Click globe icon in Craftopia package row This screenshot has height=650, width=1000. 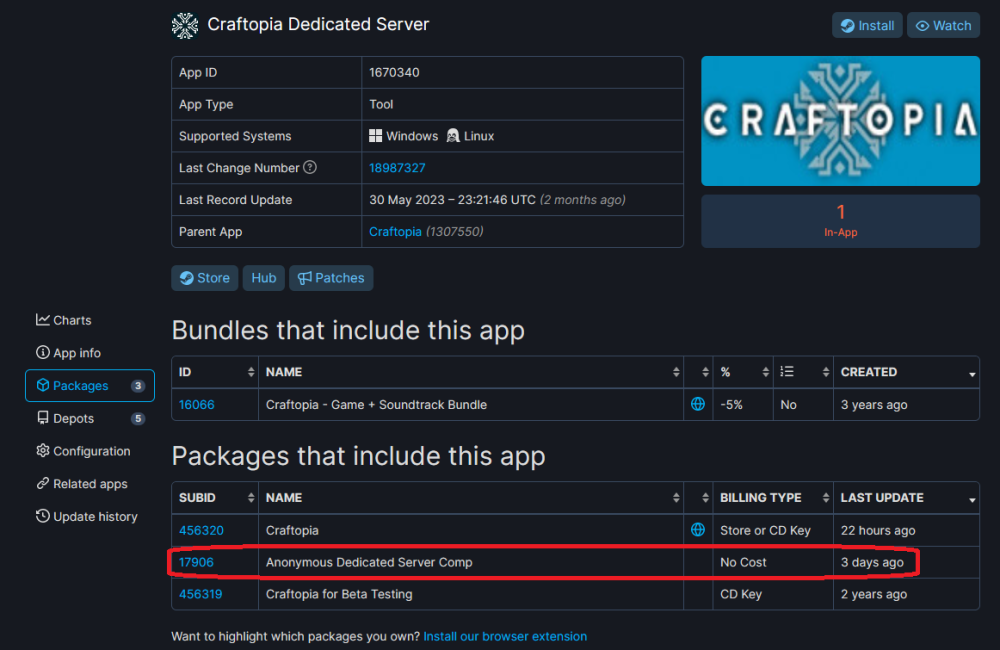click(x=698, y=529)
